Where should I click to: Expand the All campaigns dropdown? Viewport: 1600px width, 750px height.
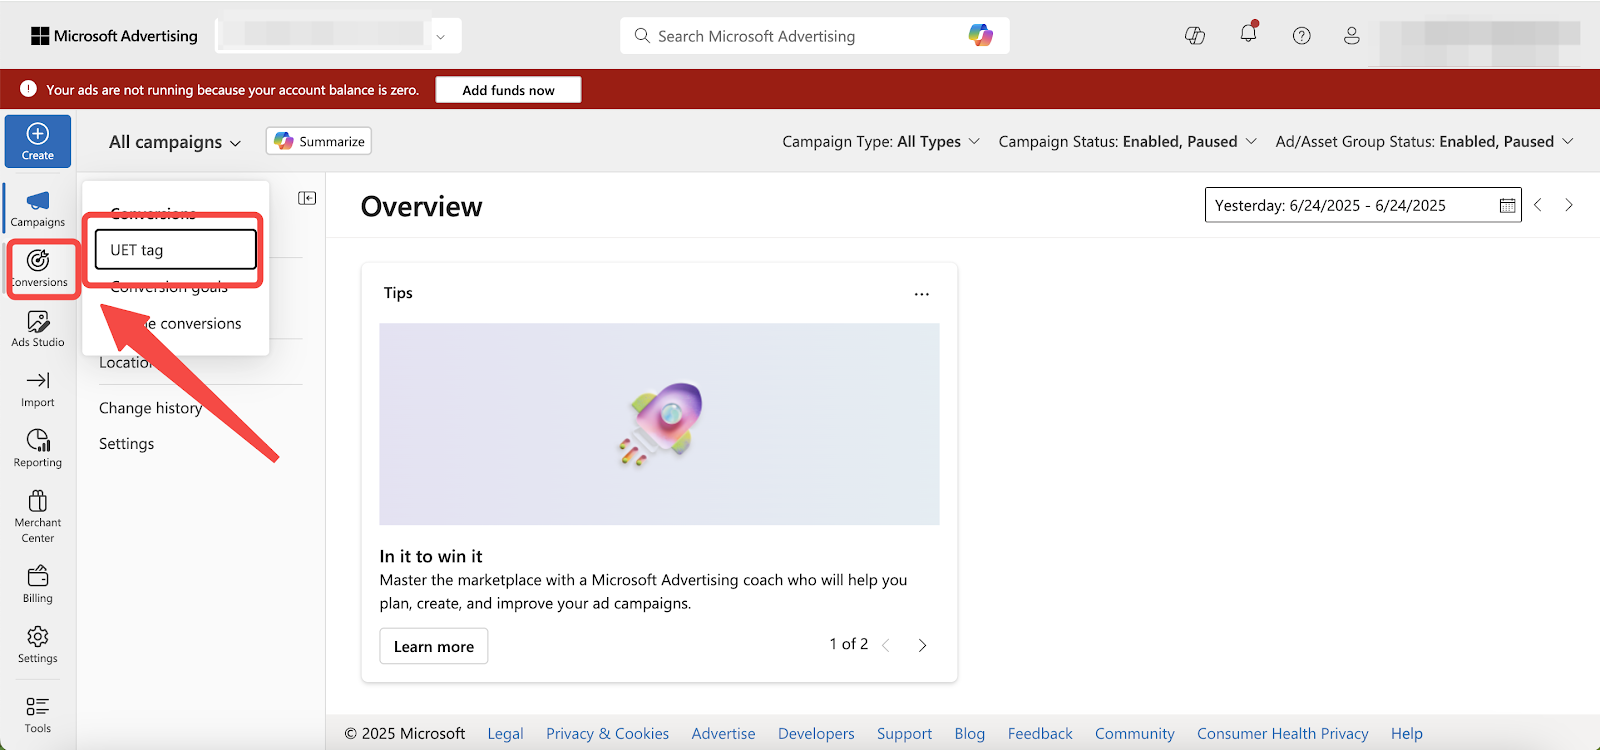[175, 142]
